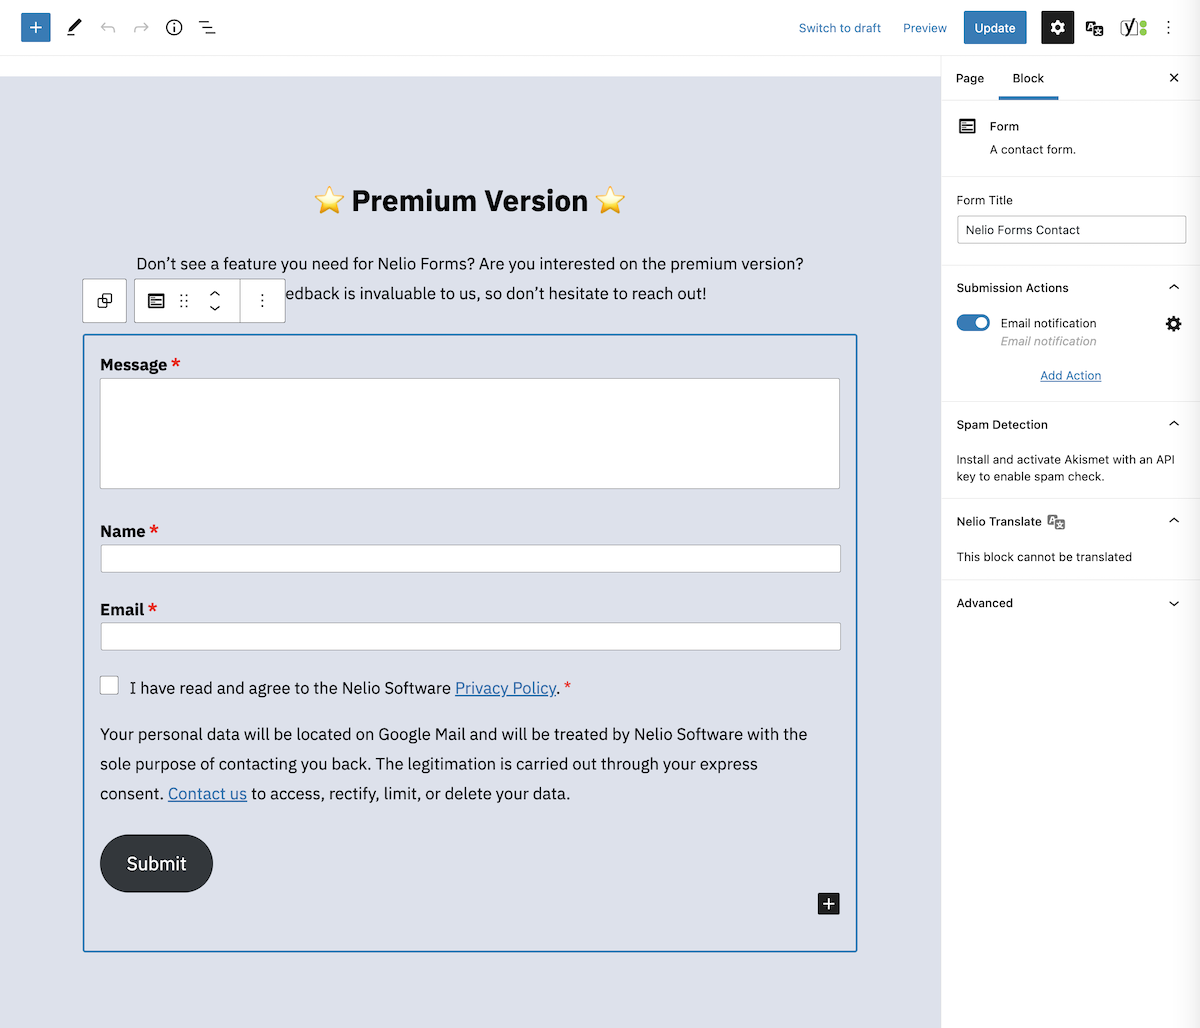Move the form block up
1200x1028 pixels.
pos(215,293)
